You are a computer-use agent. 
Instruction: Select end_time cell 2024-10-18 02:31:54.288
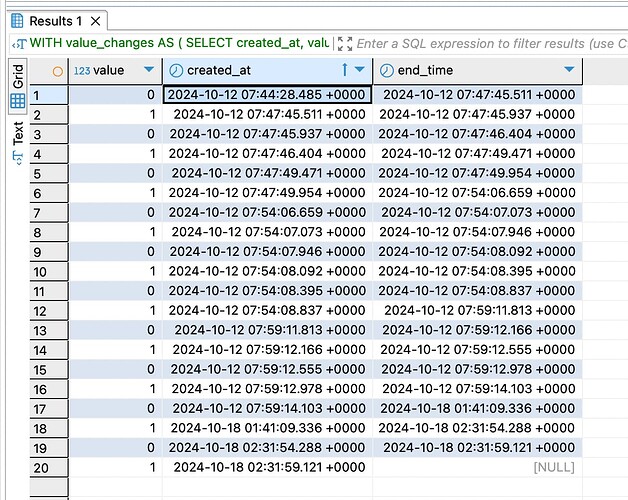pos(477,428)
